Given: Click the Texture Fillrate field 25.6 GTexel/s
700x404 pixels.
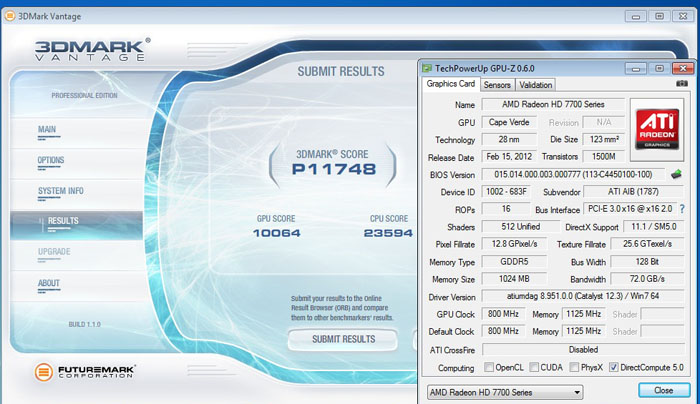Looking at the screenshot, I should [x=647, y=244].
